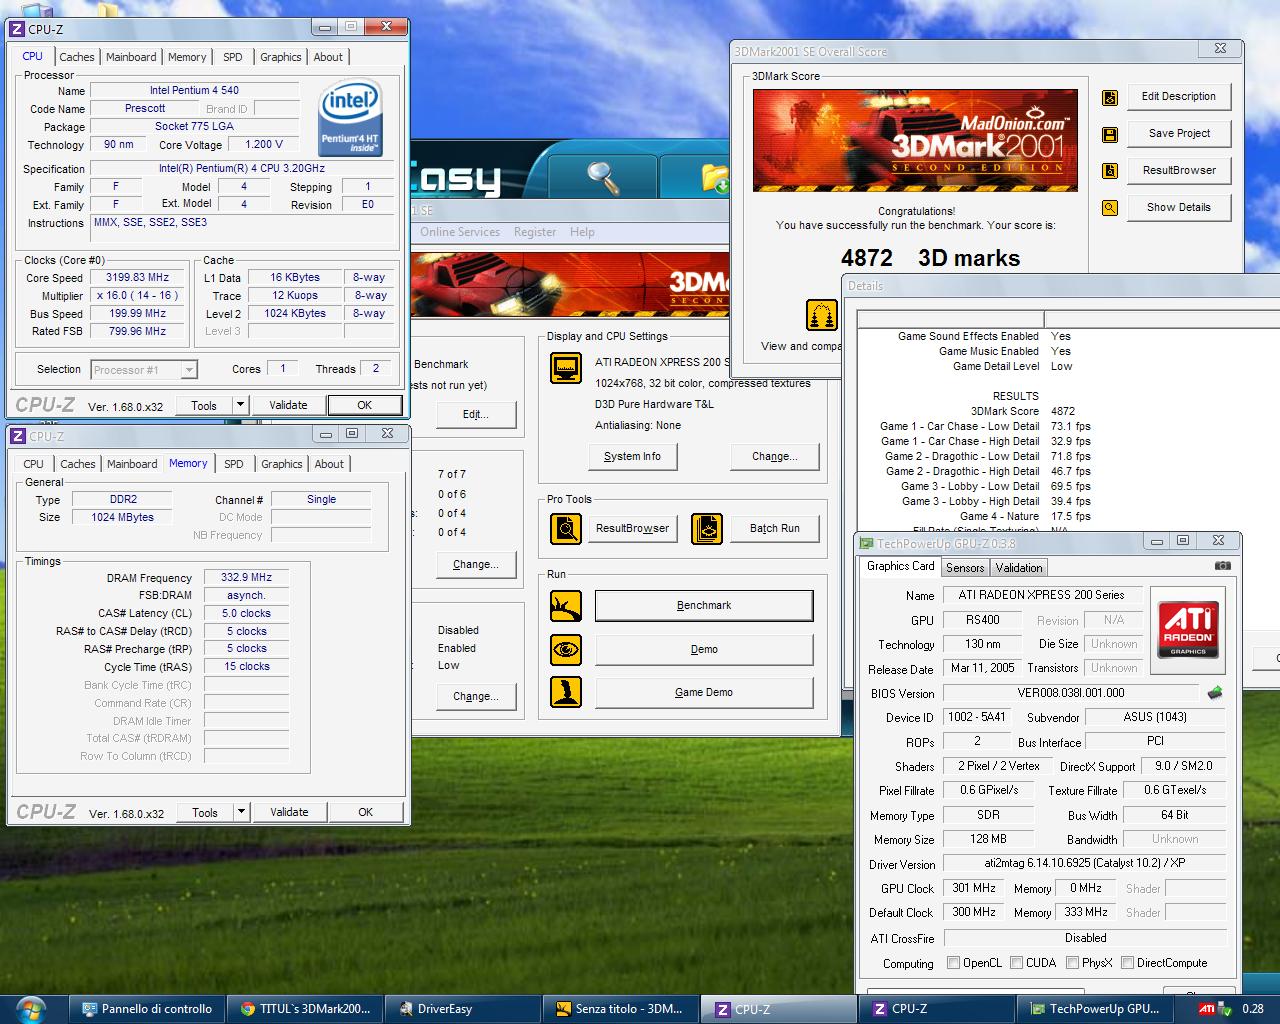Click the Save Project button
1280x1024 pixels.
(x=1179, y=134)
